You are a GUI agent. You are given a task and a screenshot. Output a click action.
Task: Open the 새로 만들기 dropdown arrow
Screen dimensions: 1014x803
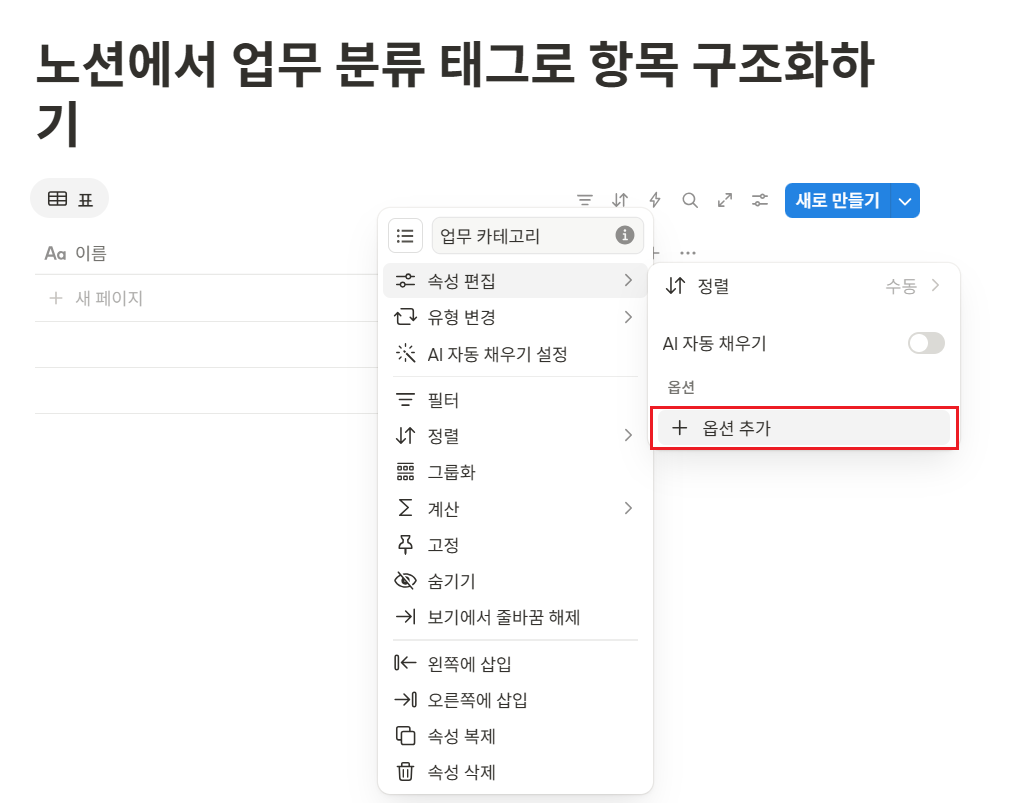[903, 200]
